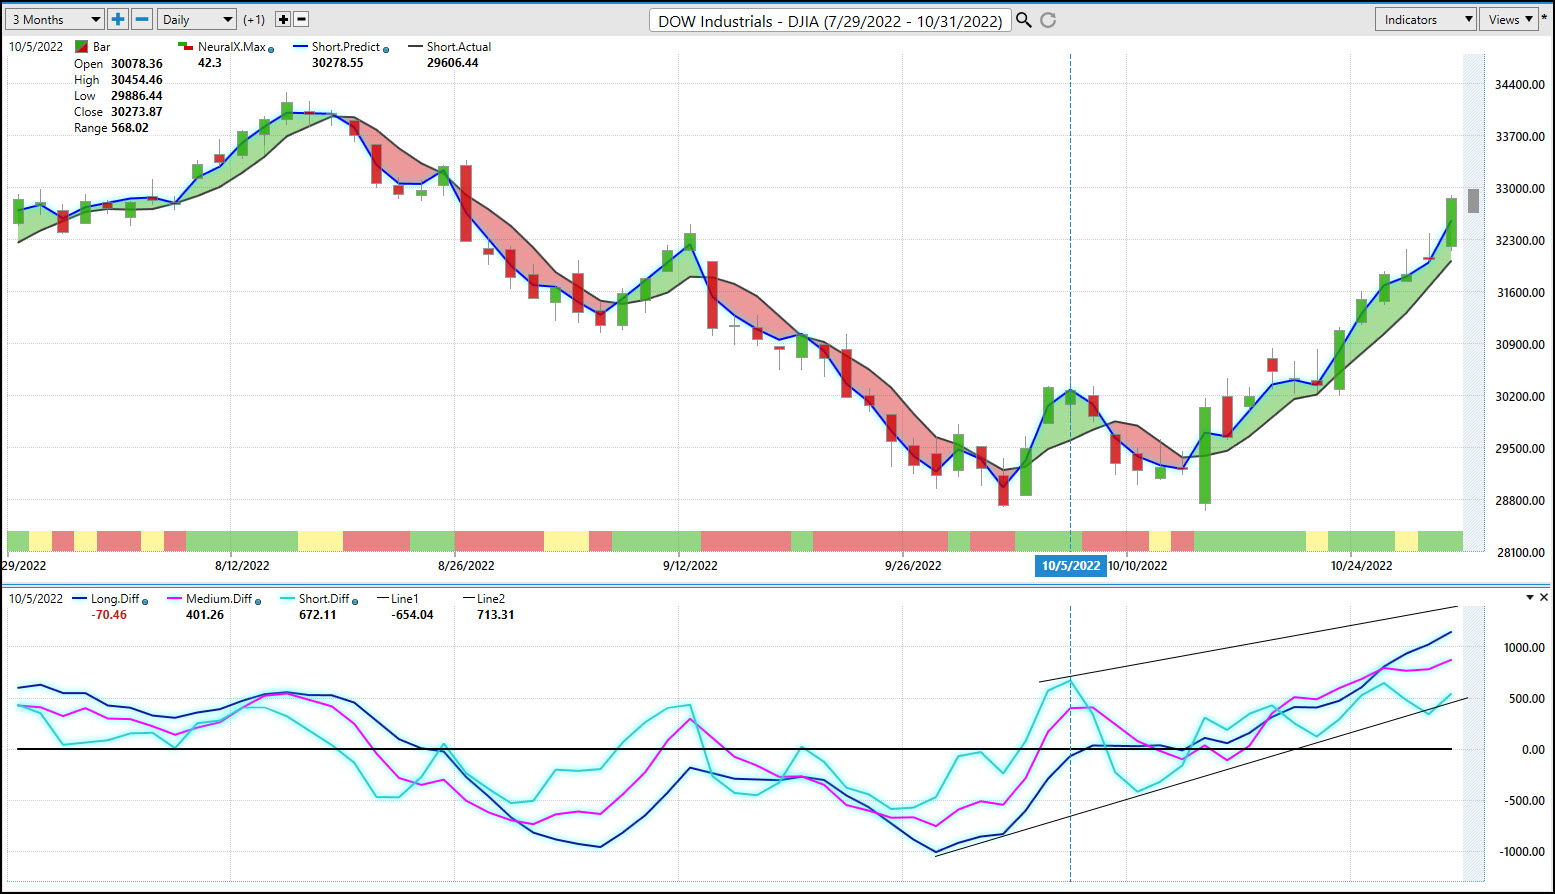Click the Long.Diff value -70.46
The height and width of the screenshot is (894, 1555).
(x=109, y=614)
